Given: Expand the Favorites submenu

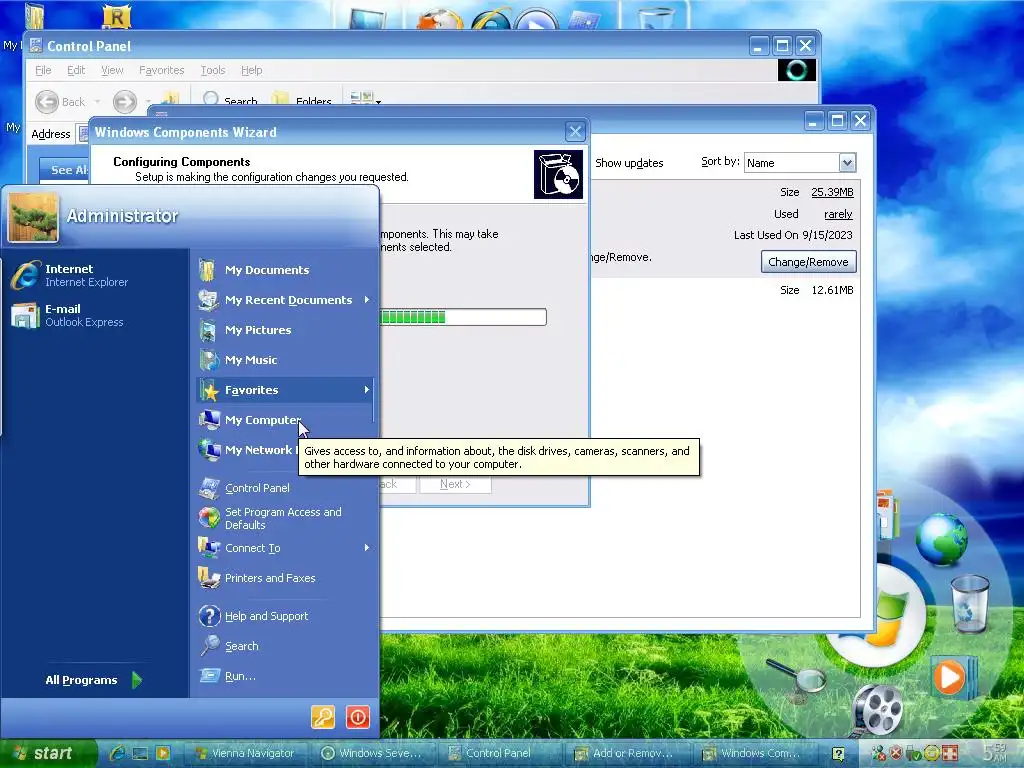Looking at the screenshot, I should tap(285, 390).
